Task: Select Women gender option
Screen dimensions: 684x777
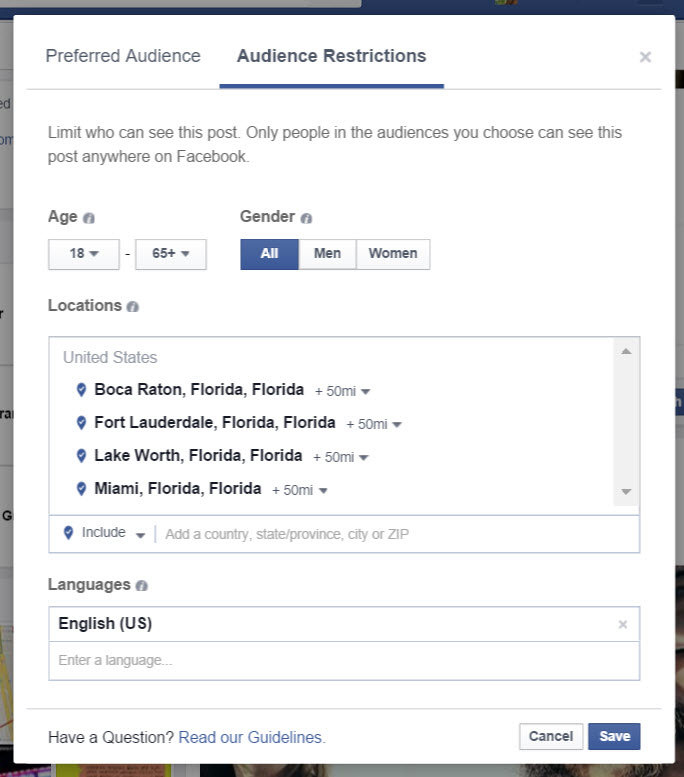Action: [393, 254]
